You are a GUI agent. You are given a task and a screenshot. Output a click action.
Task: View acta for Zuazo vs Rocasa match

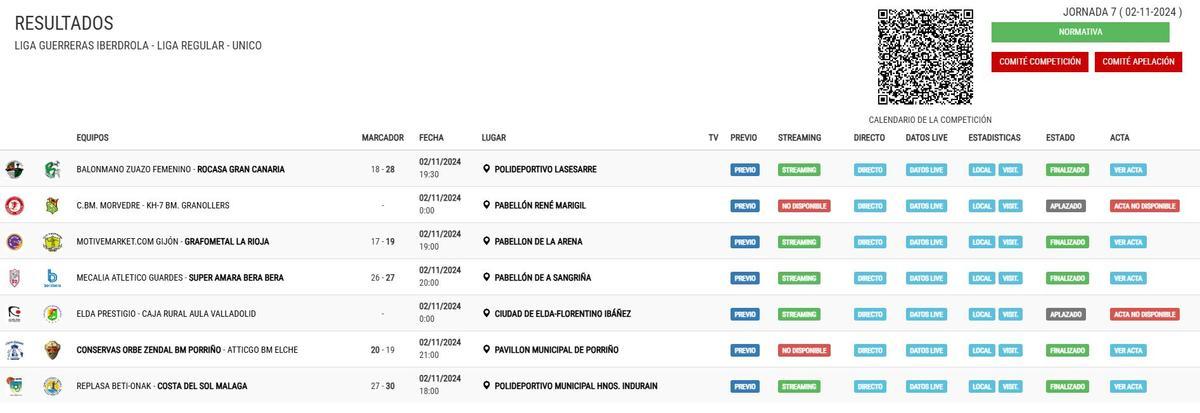pyautogui.click(x=1128, y=170)
